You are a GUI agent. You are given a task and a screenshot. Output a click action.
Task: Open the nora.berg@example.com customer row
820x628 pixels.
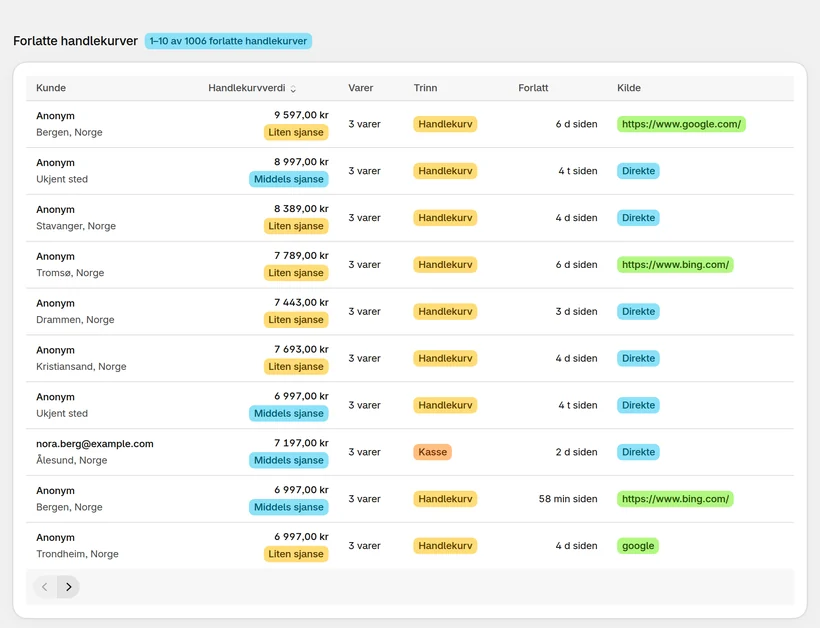click(409, 452)
